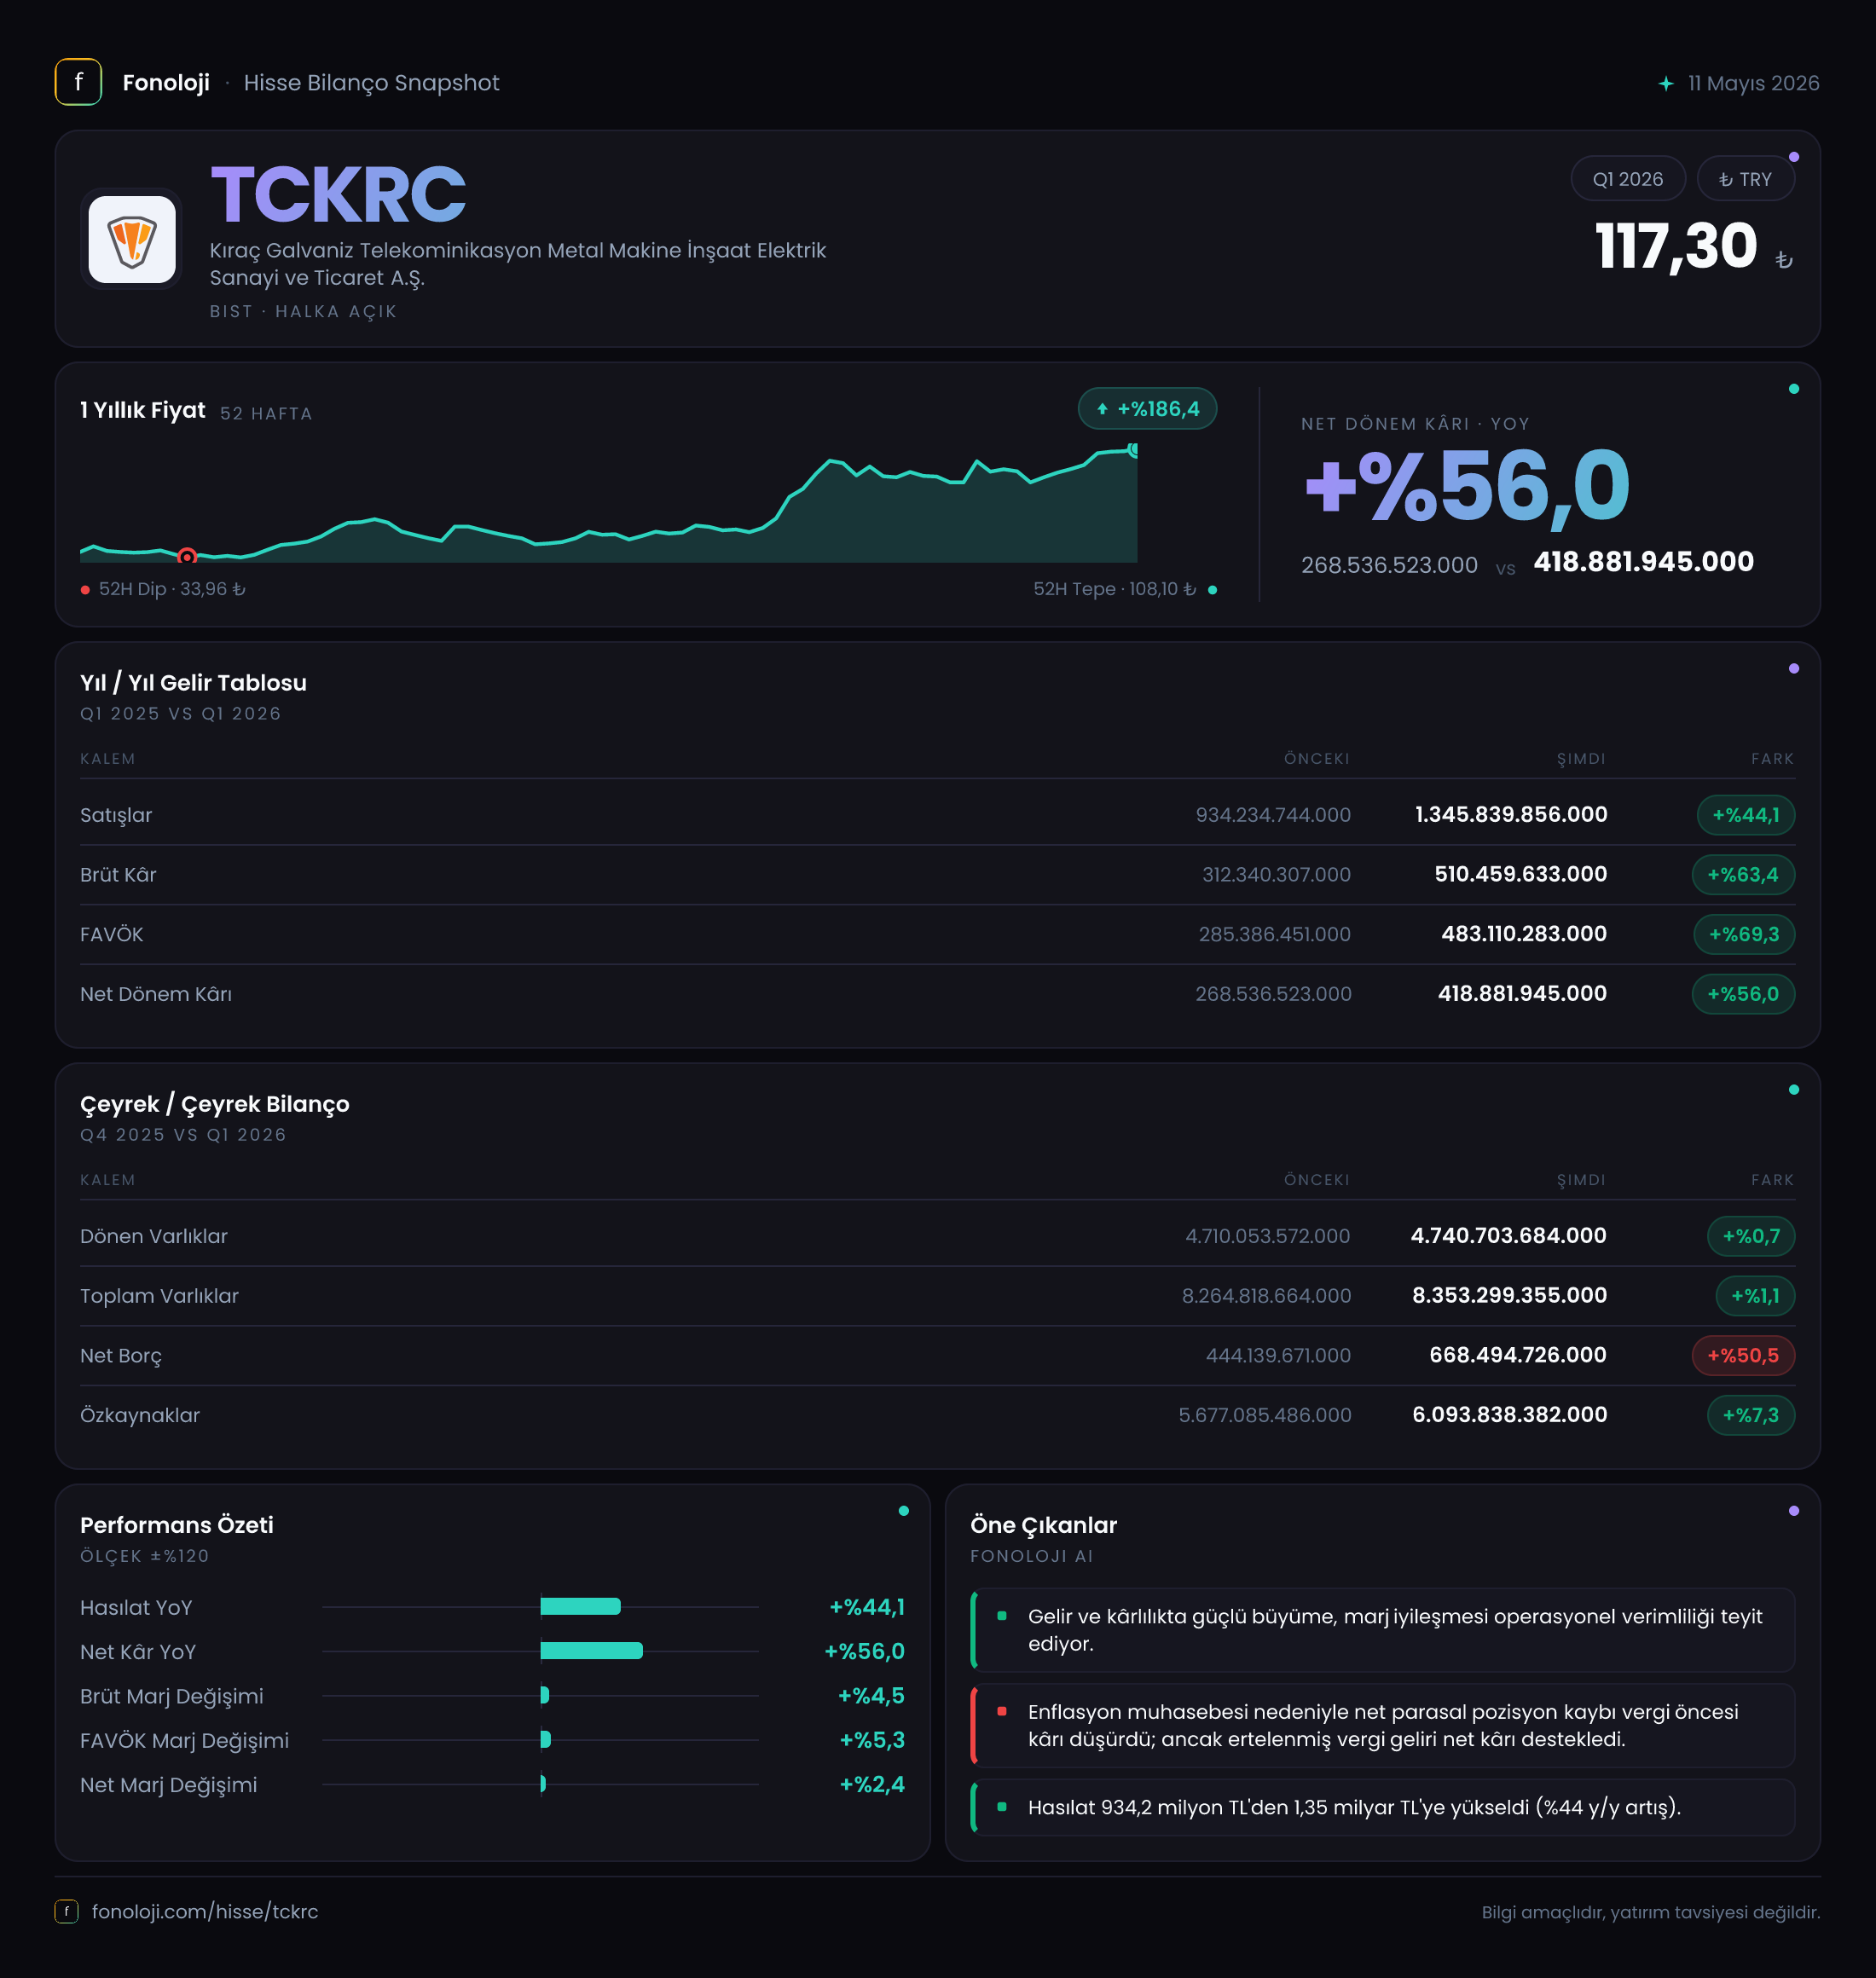
Task: Click the green bullet on first highlight
Action: [1002, 1616]
